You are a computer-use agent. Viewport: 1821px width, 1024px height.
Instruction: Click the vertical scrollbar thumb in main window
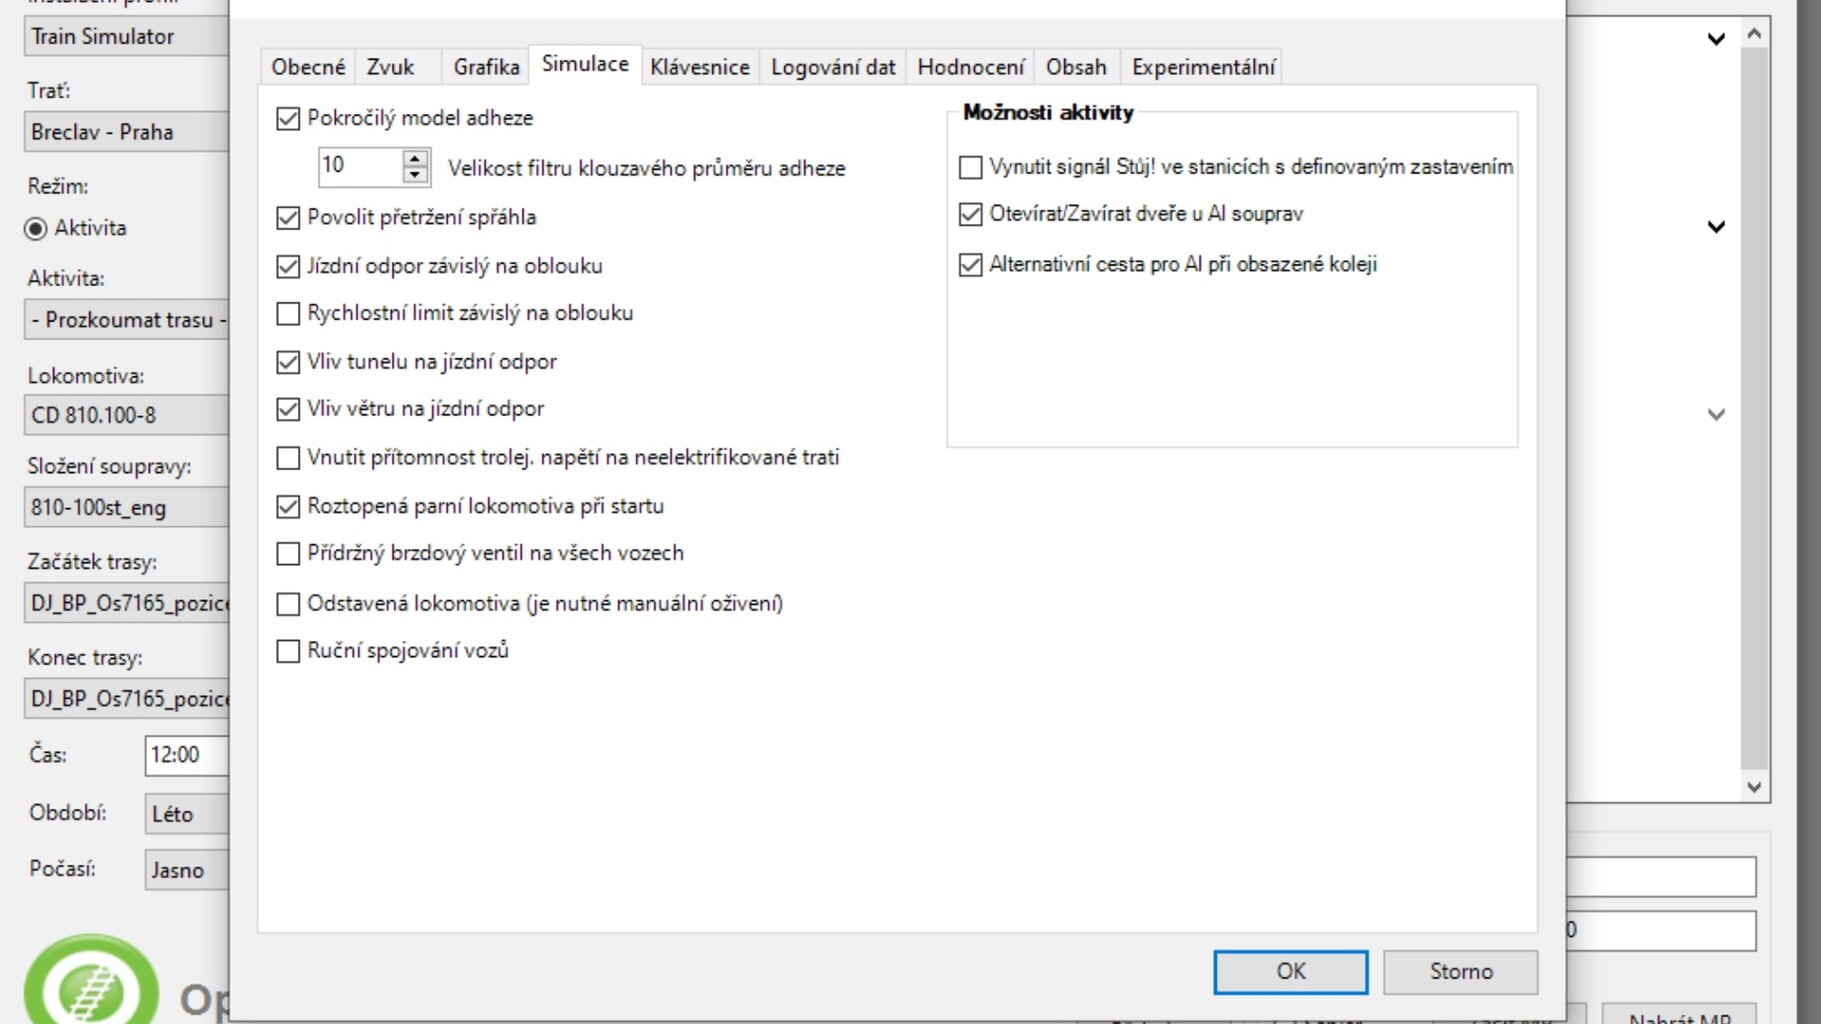(x=1755, y=408)
